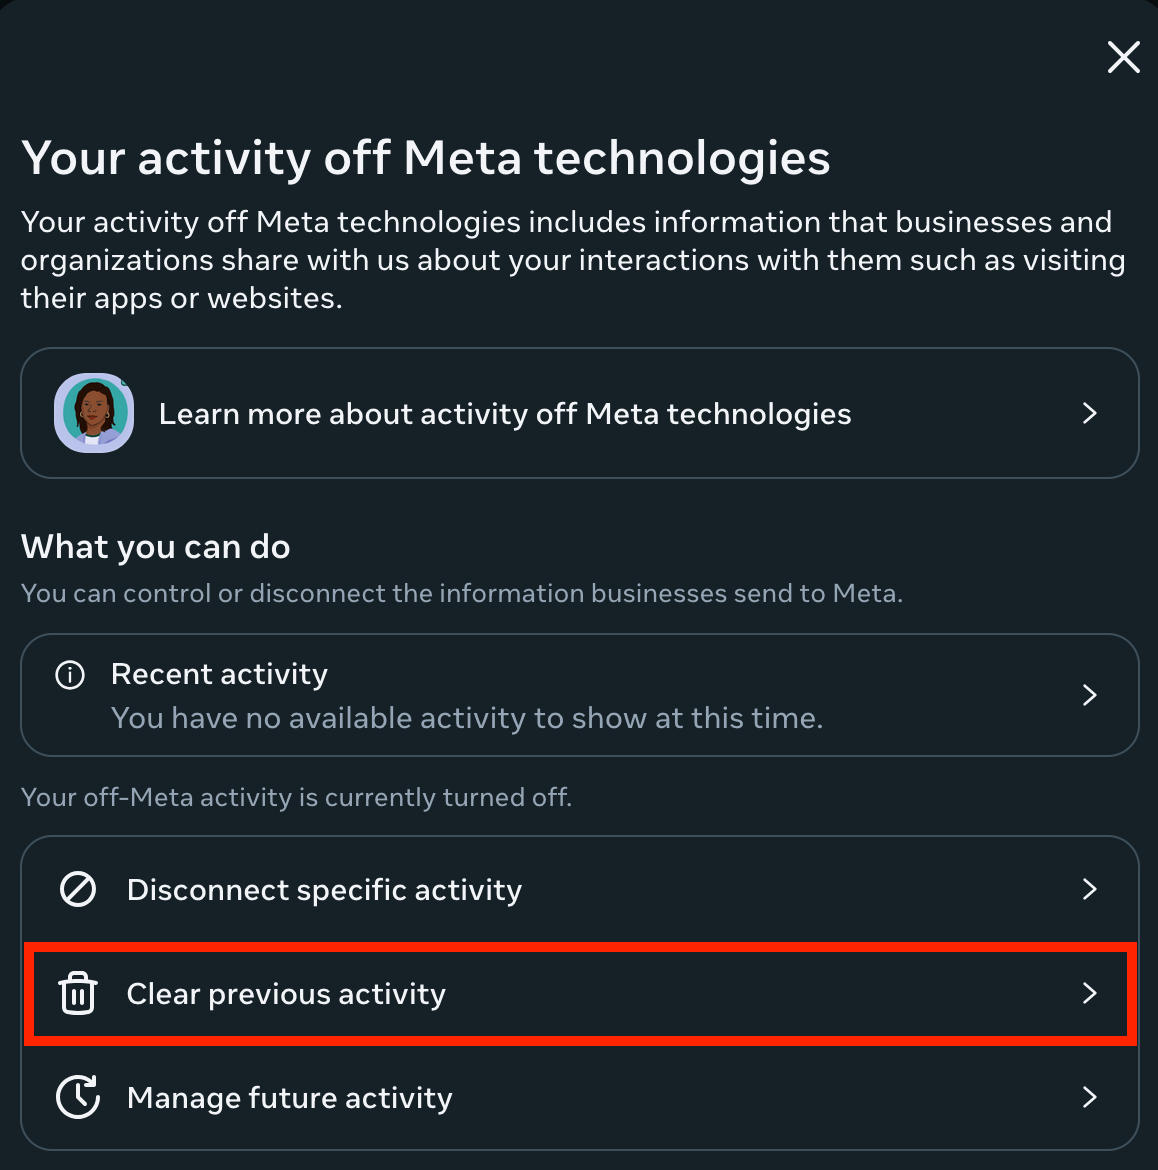1158x1170 pixels.
Task: Click the Recent activity chevron arrow
Action: click(1090, 695)
